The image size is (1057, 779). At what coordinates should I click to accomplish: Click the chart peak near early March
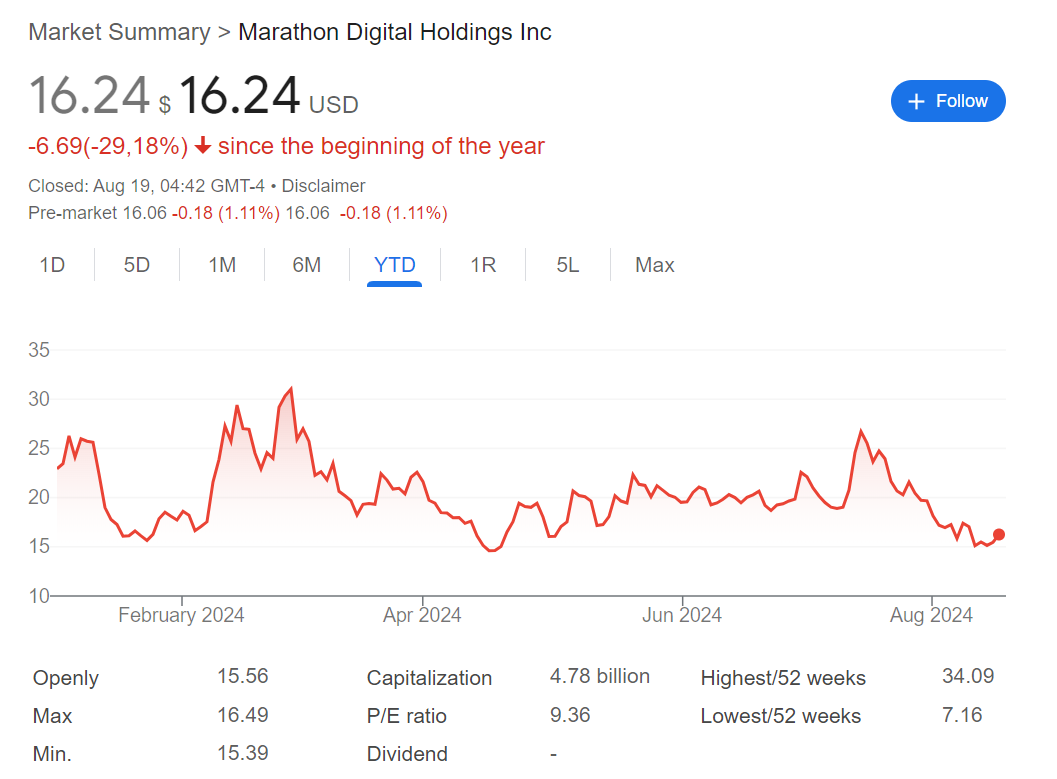290,387
